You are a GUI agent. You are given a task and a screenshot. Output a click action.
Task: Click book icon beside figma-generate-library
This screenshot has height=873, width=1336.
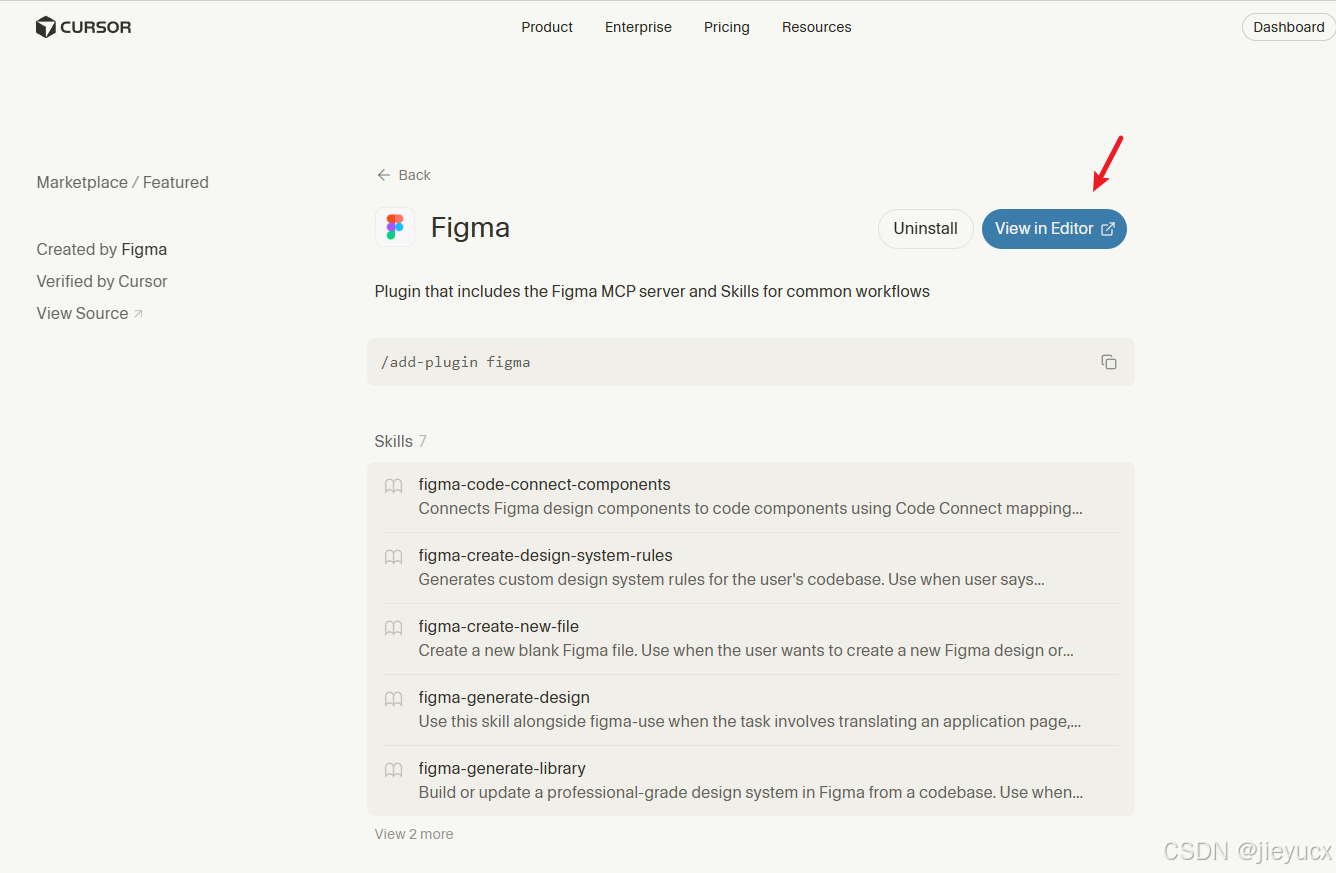pyautogui.click(x=394, y=770)
